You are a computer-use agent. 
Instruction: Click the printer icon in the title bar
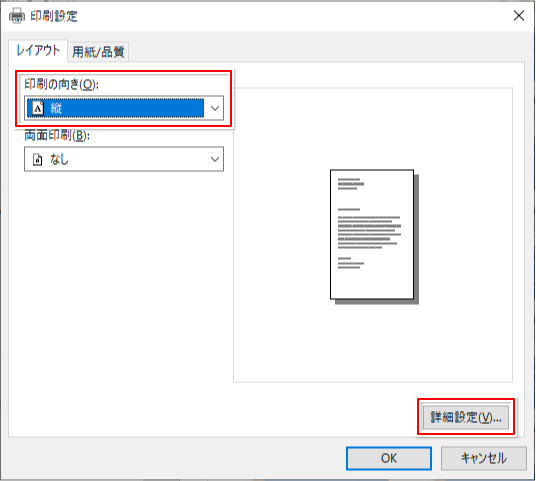click(x=16, y=15)
